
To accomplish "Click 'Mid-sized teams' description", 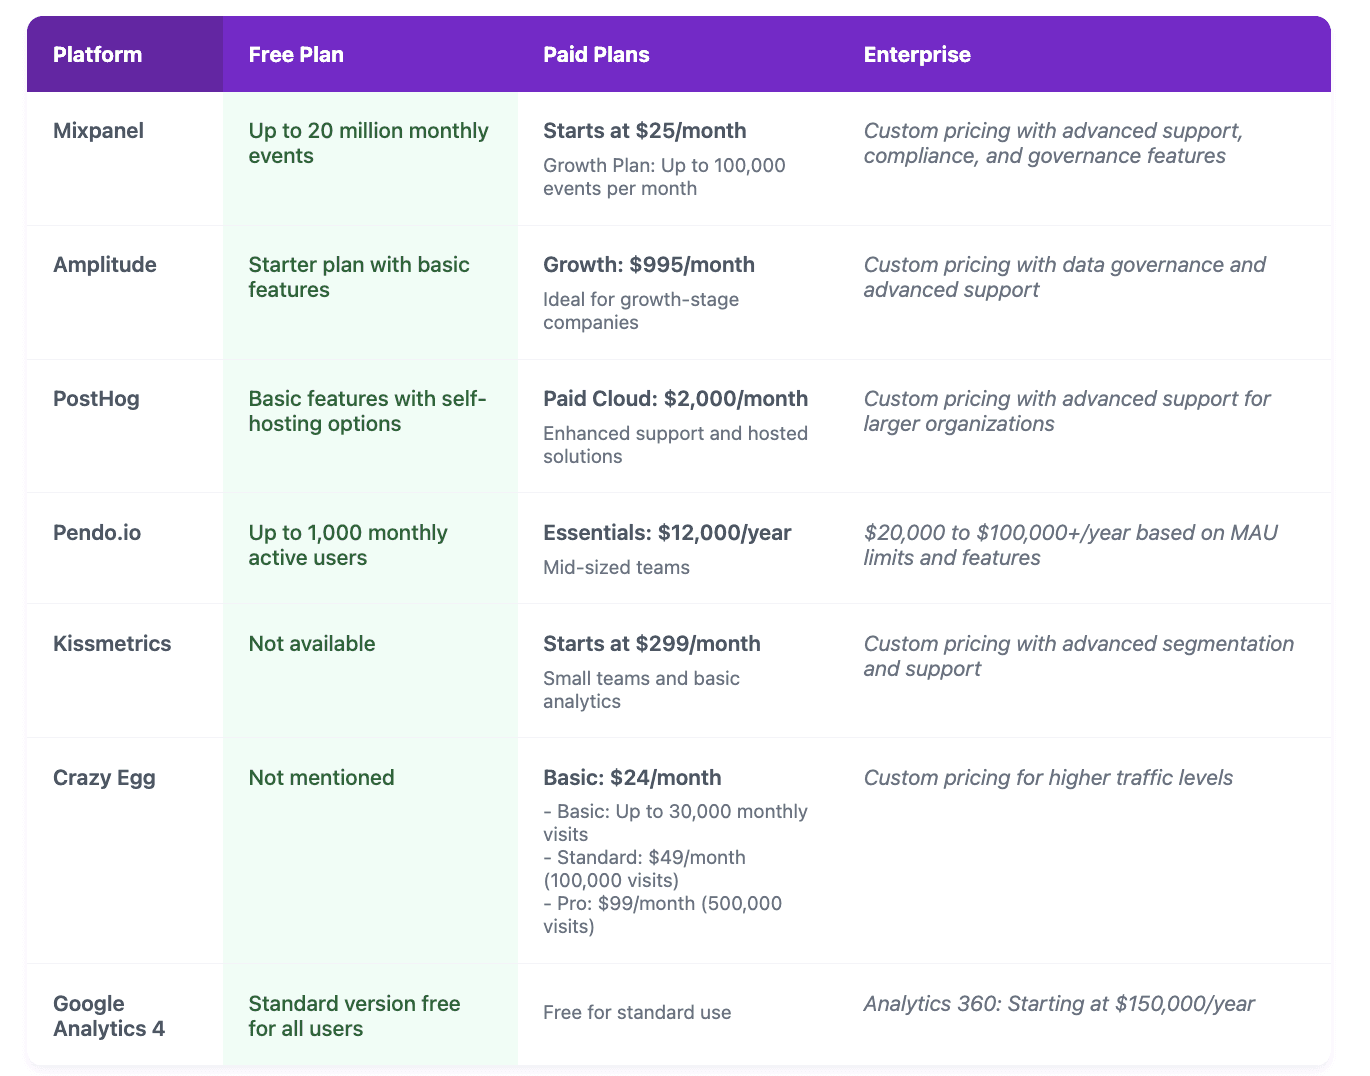I will (x=616, y=568).
